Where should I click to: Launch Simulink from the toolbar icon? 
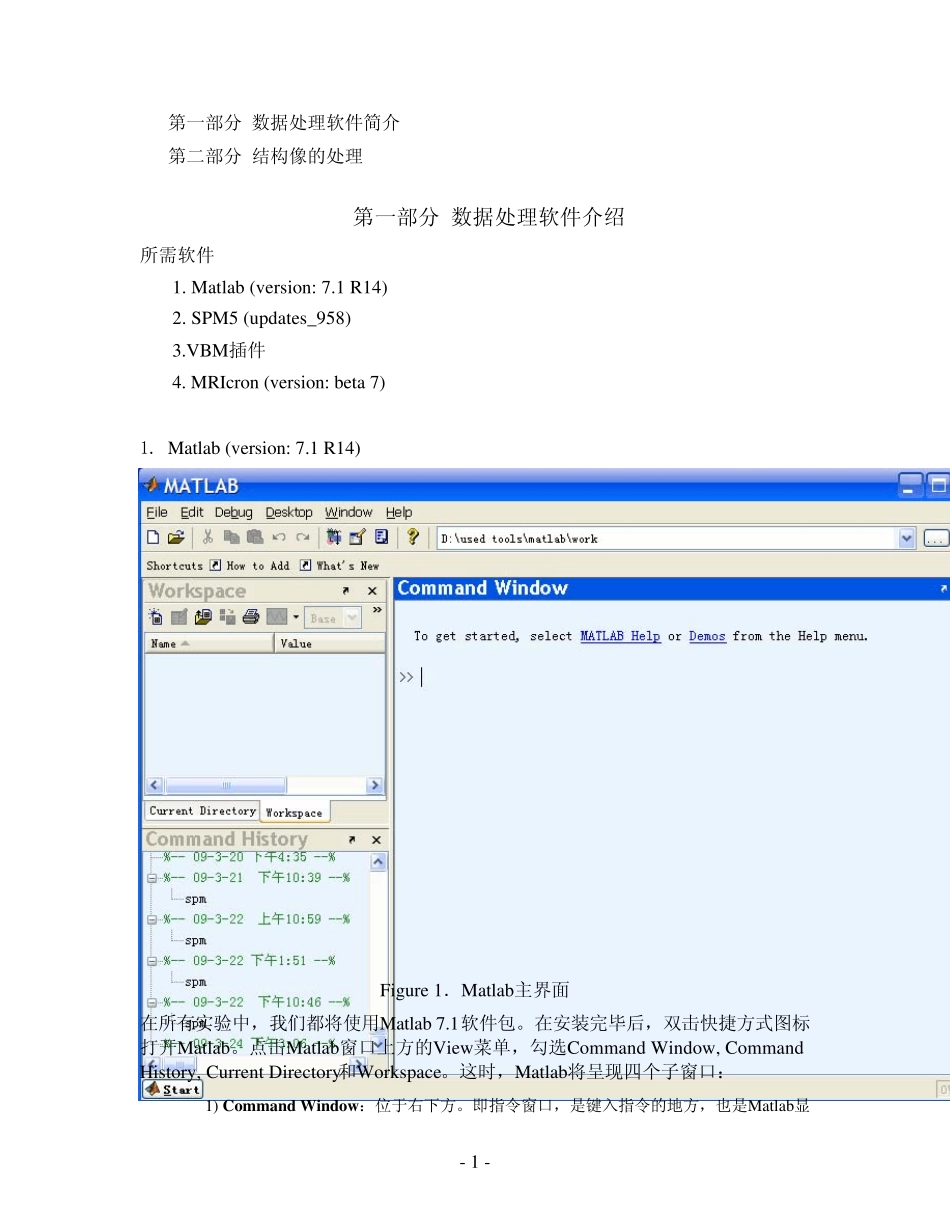pos(334,538)
